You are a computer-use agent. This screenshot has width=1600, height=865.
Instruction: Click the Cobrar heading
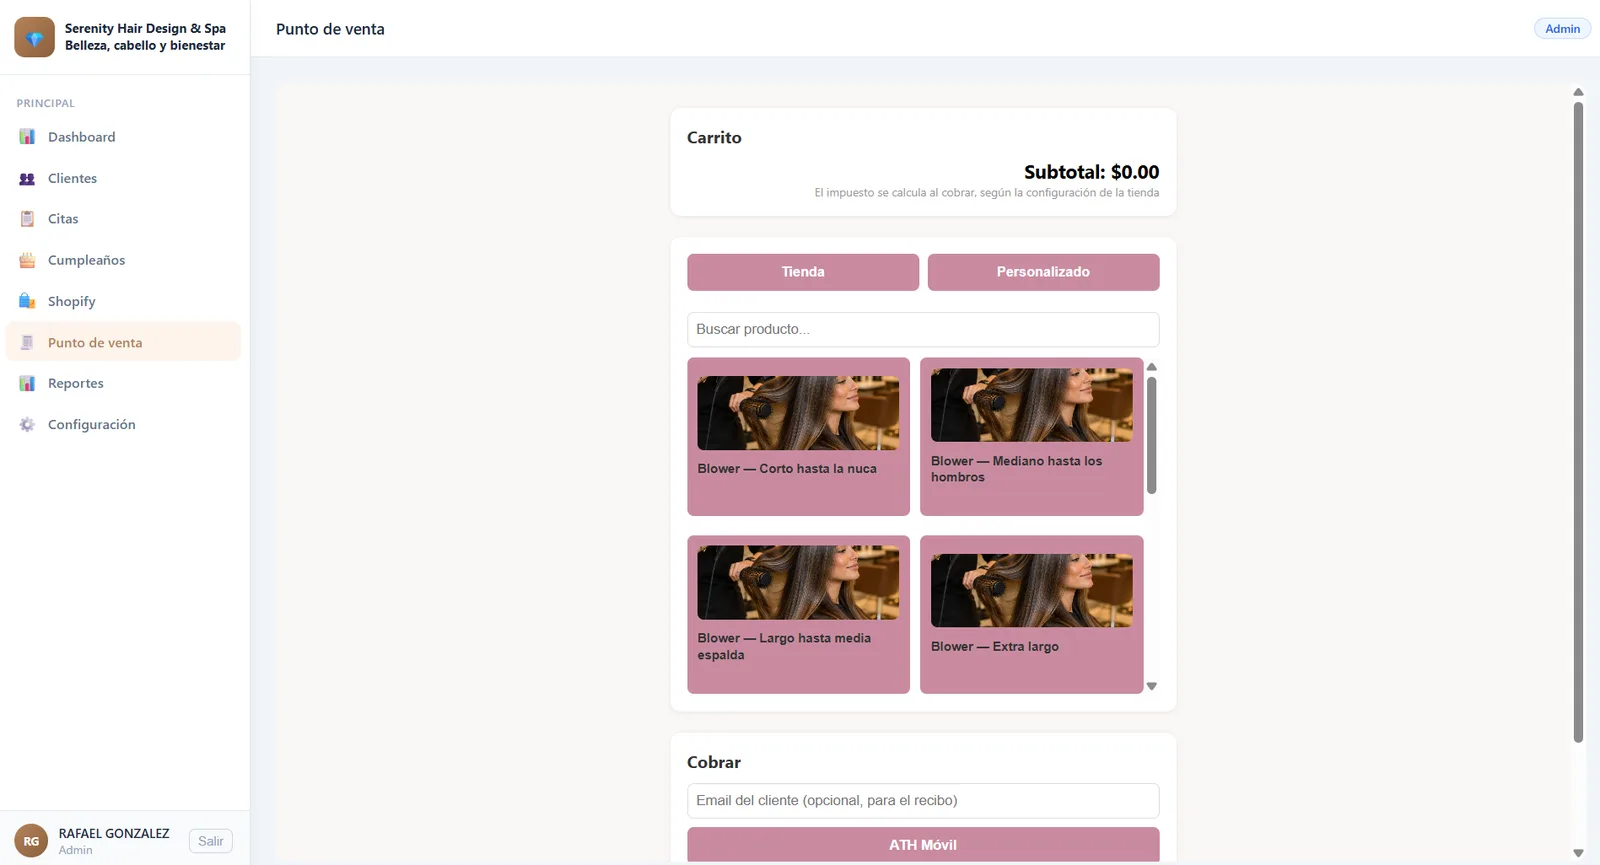[x=714, y=762]
